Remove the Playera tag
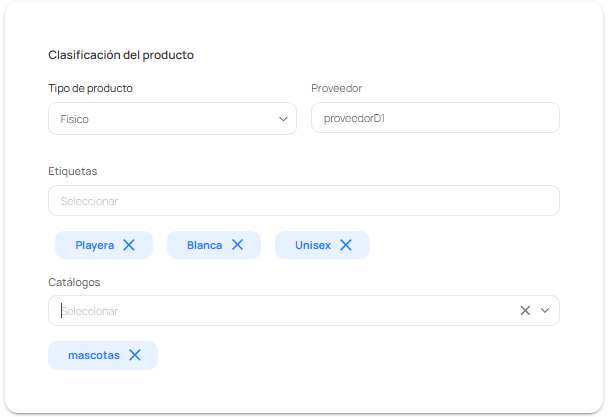This screenshot has height=417, width=608. coord(129,245)
